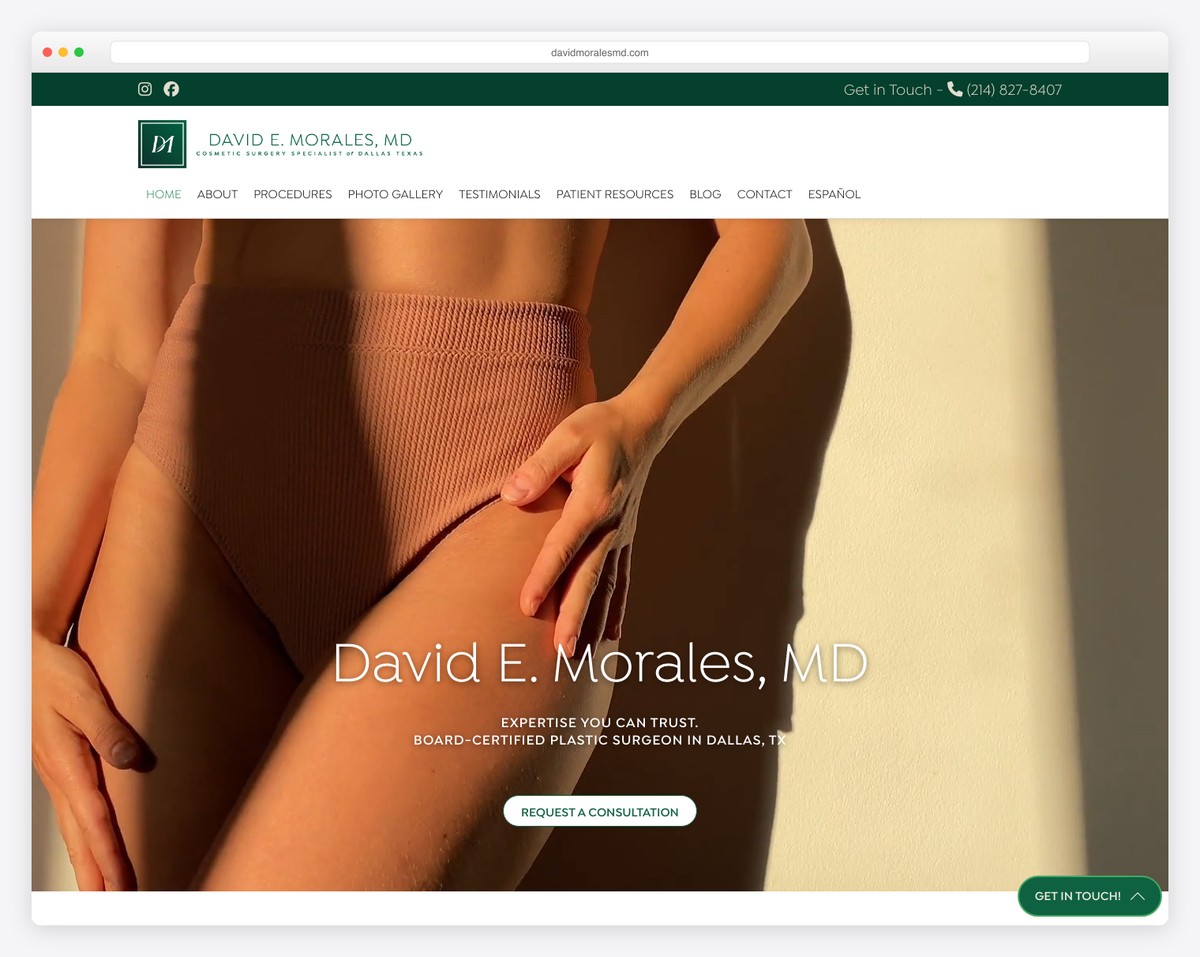Open the Instagram icon in the header

point(144,89)
